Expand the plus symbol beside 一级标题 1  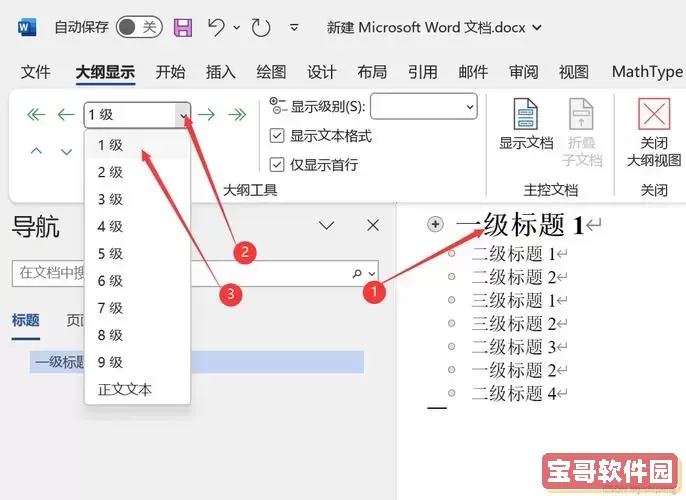tap(435, 224)
